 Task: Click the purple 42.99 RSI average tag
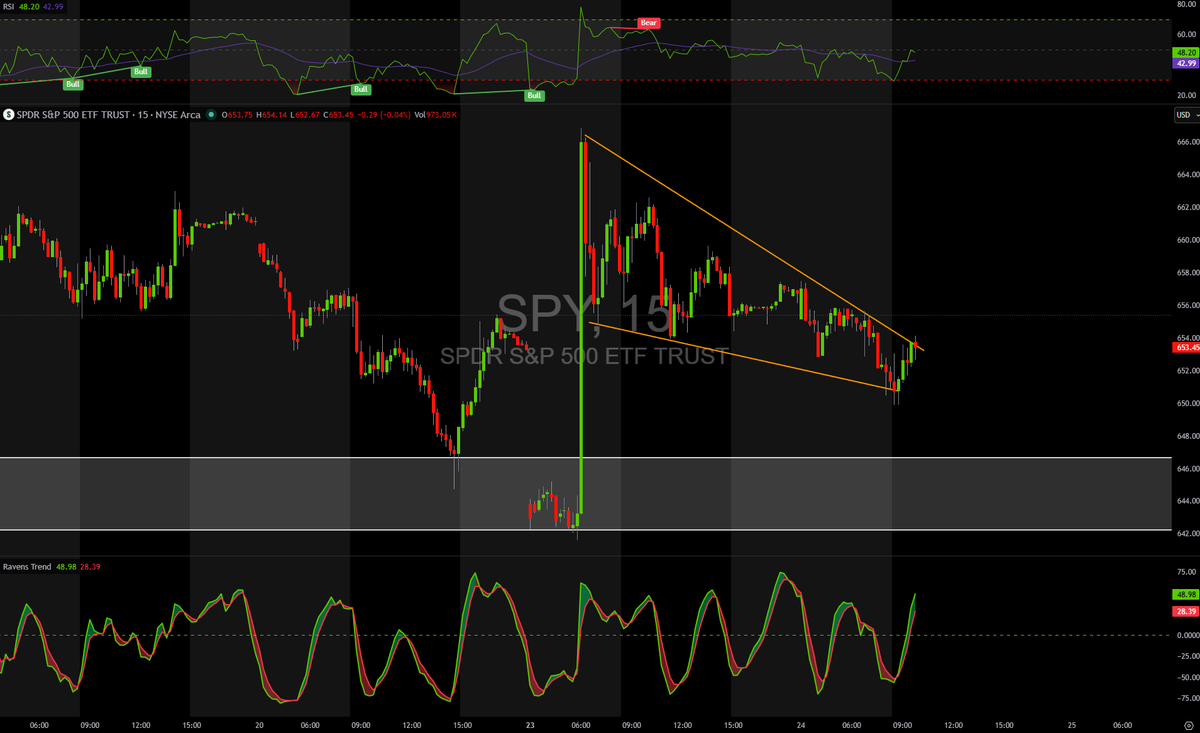1184,64
